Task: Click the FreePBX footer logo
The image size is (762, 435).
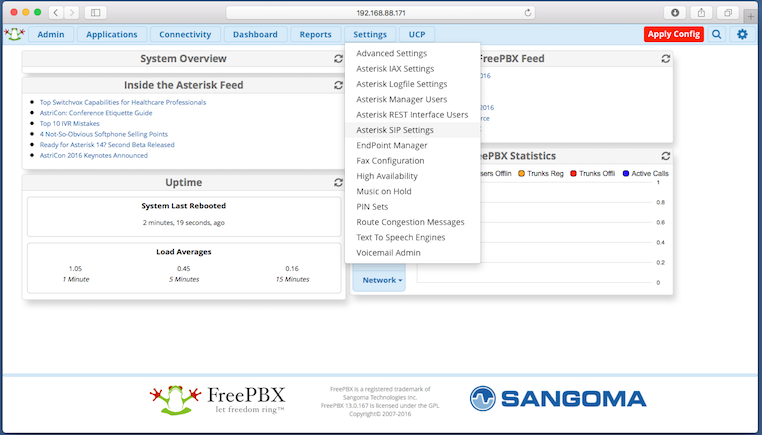Action: (x=218, y=400)
